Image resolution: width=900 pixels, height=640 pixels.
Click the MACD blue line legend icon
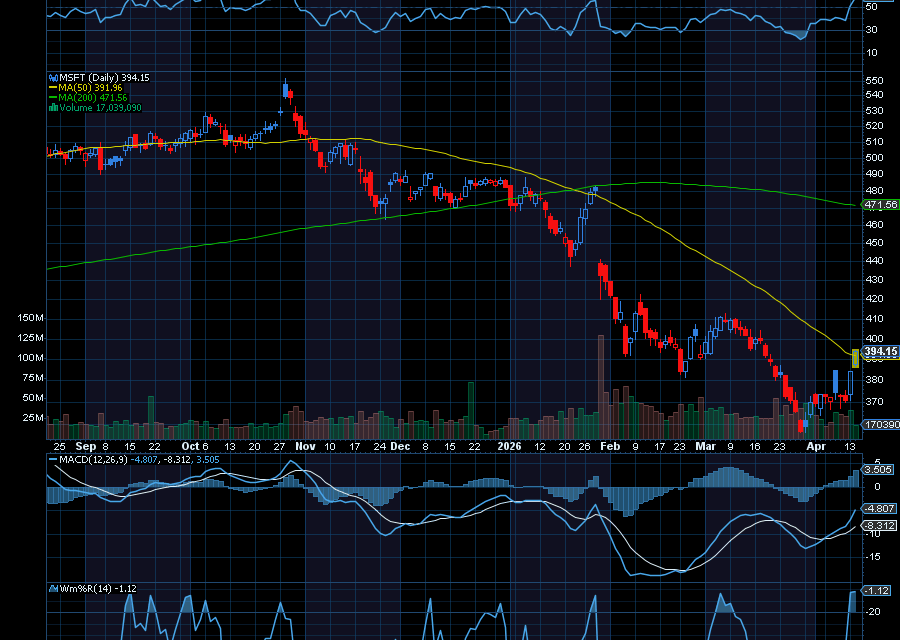(x=52, y=460)
